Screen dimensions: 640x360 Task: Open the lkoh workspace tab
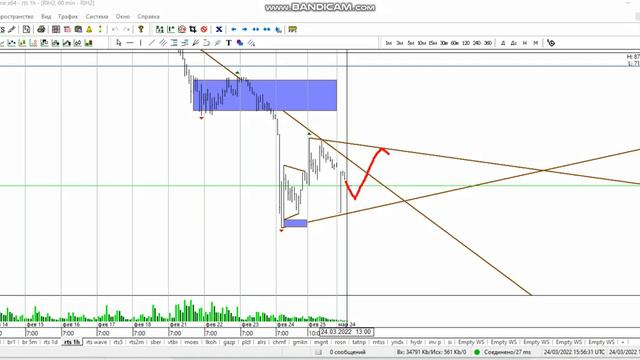(211, 342)
